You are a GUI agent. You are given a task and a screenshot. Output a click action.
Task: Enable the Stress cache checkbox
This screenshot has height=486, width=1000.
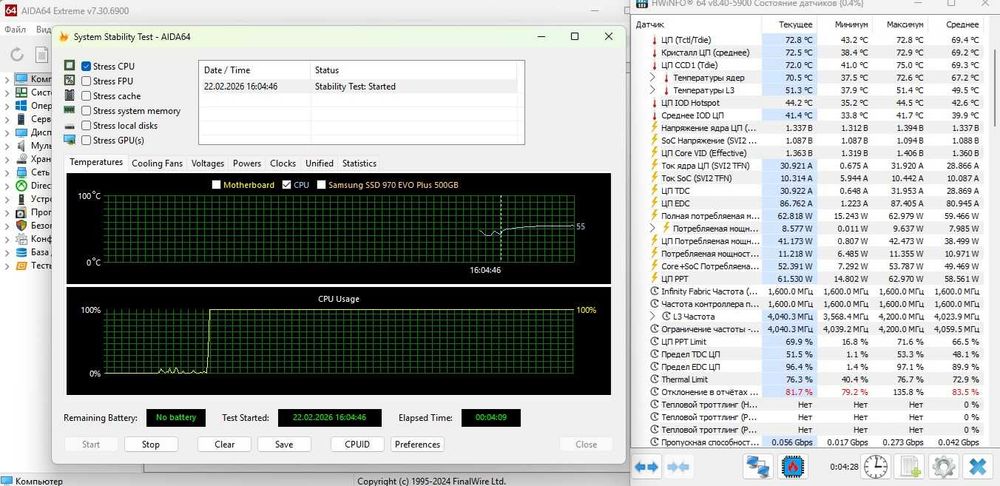click(86, 96)
